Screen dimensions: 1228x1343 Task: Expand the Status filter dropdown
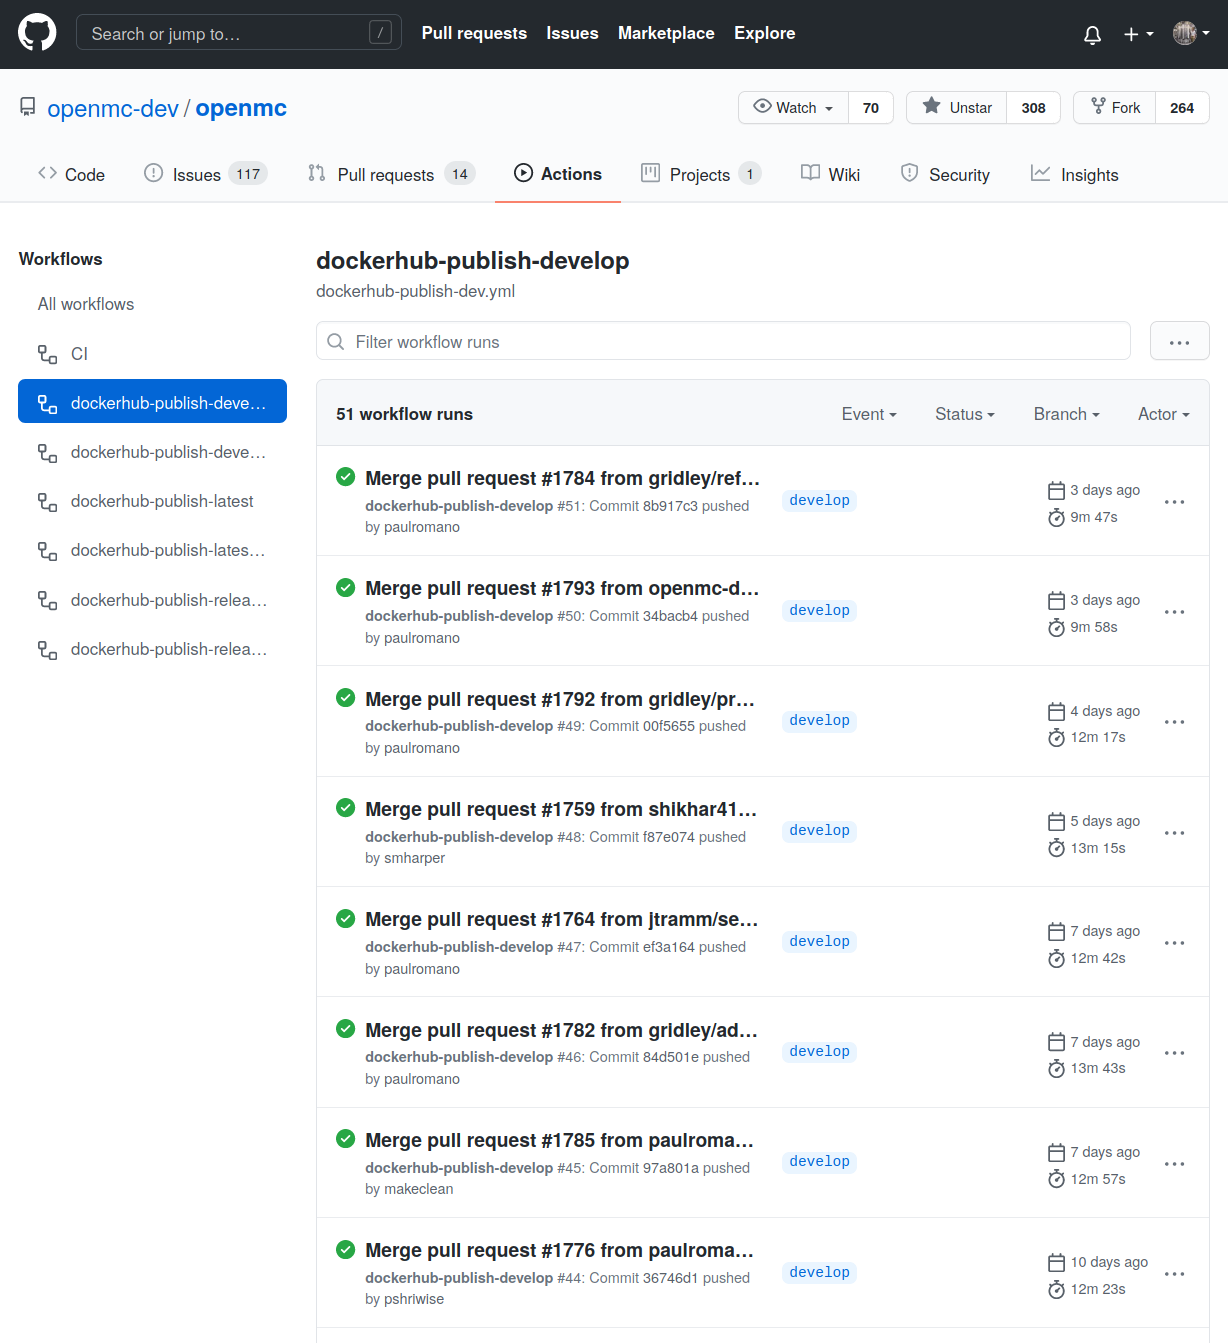(x=965, y=414)
